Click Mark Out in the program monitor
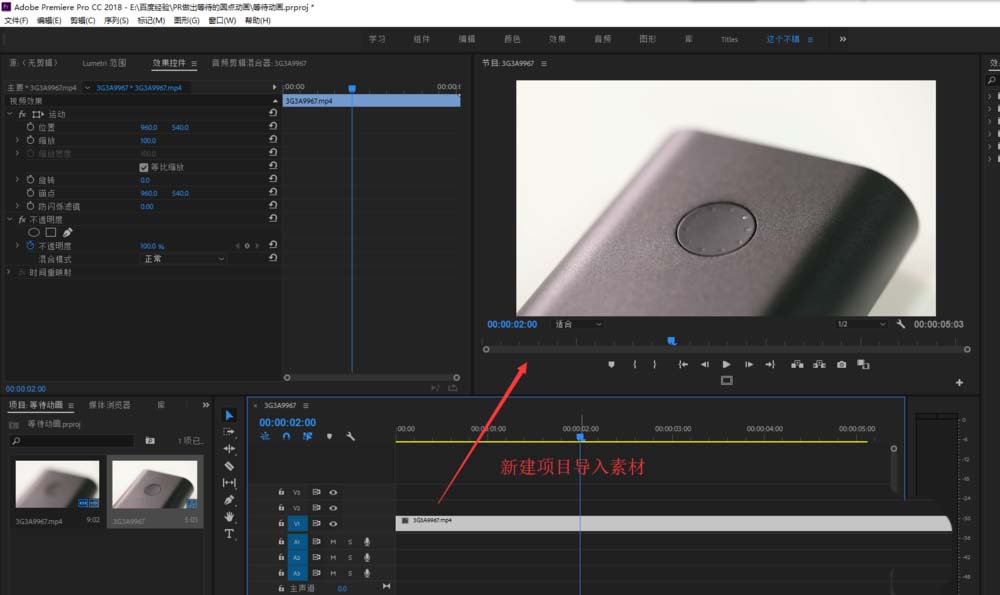Image resolution: width=1000 pixels, height=595 pixels. (x=654, y=364)
